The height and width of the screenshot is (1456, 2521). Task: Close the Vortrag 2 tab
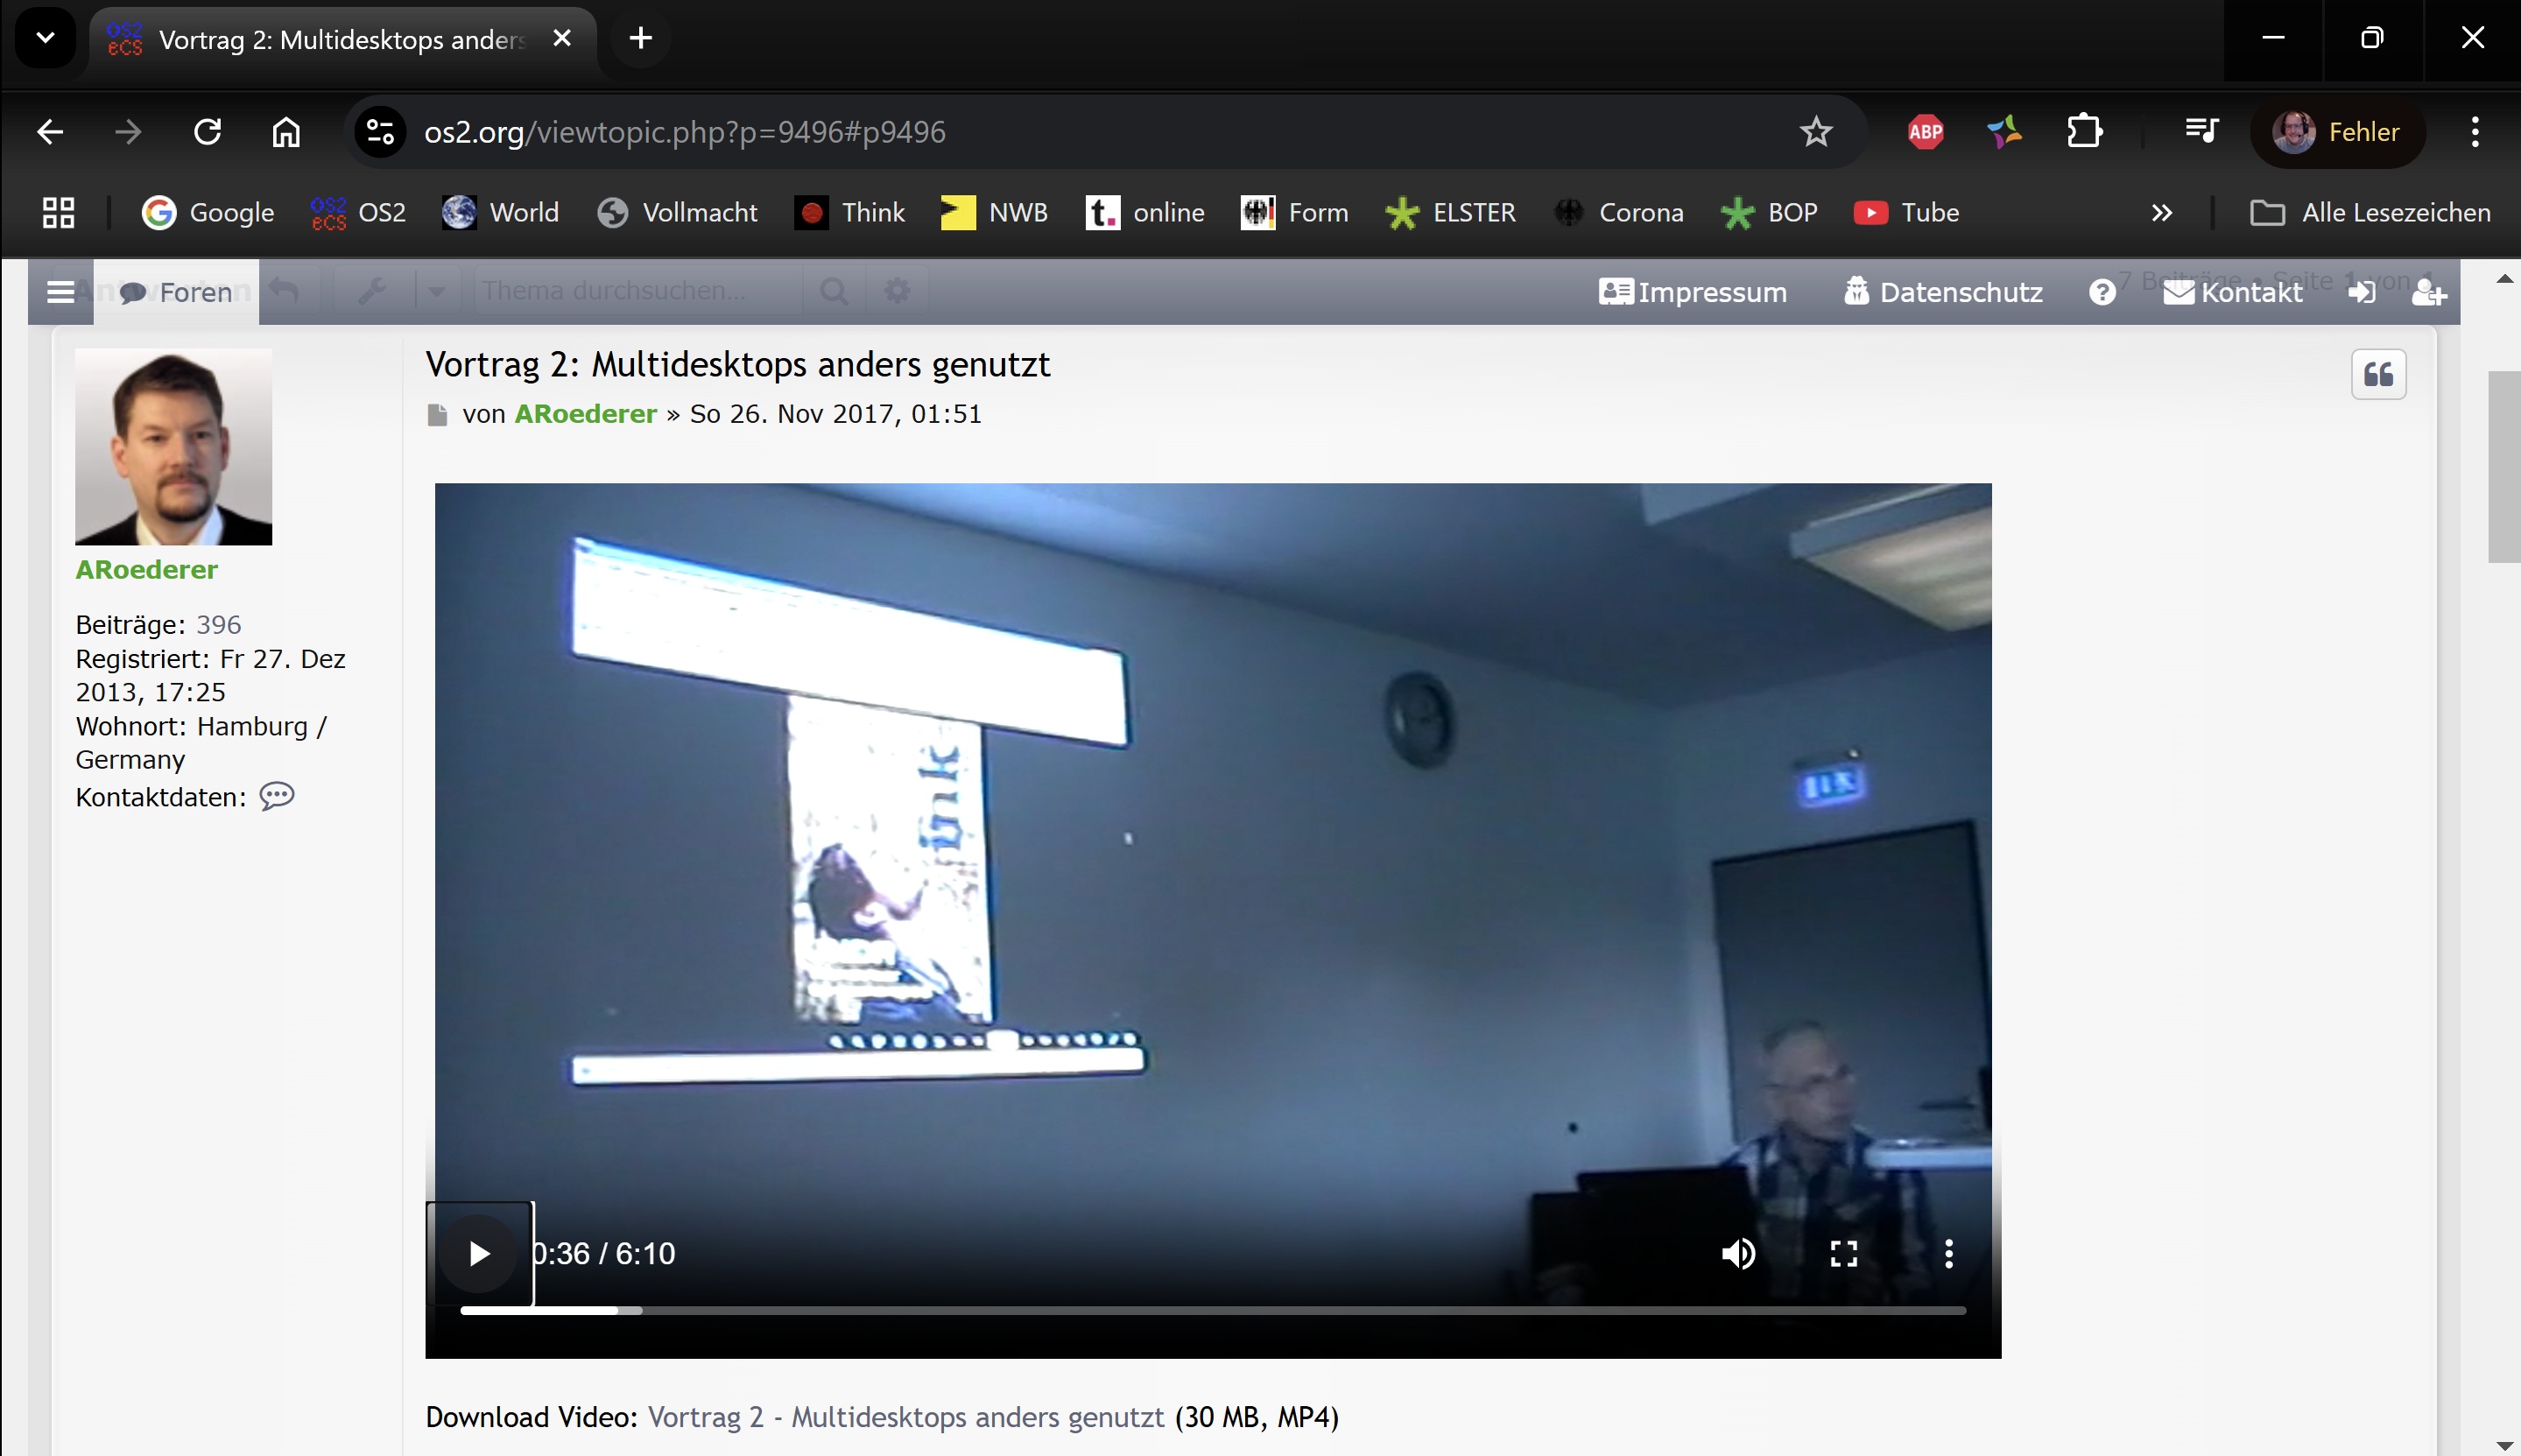pyautogui.click(x=562, y=38)
